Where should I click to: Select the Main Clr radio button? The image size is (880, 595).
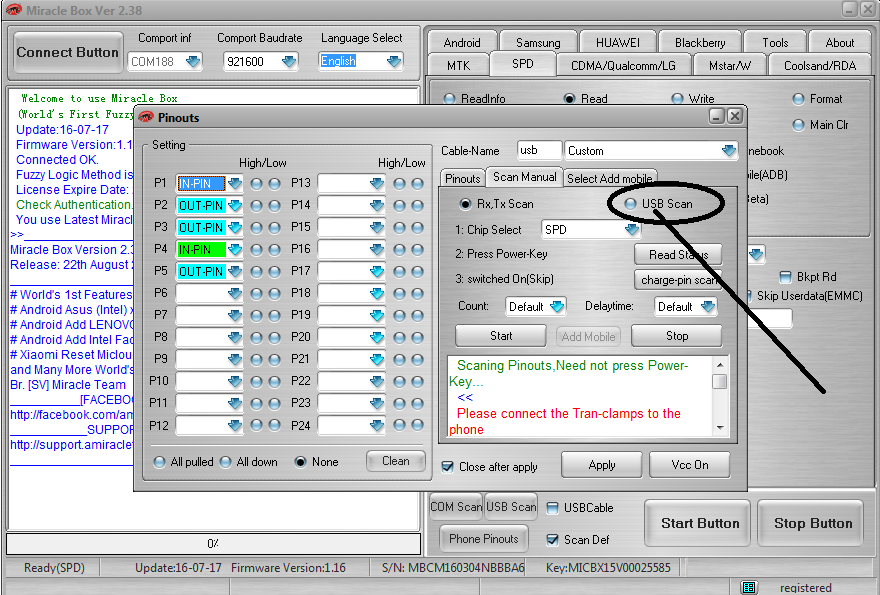(x=798, y=125)
